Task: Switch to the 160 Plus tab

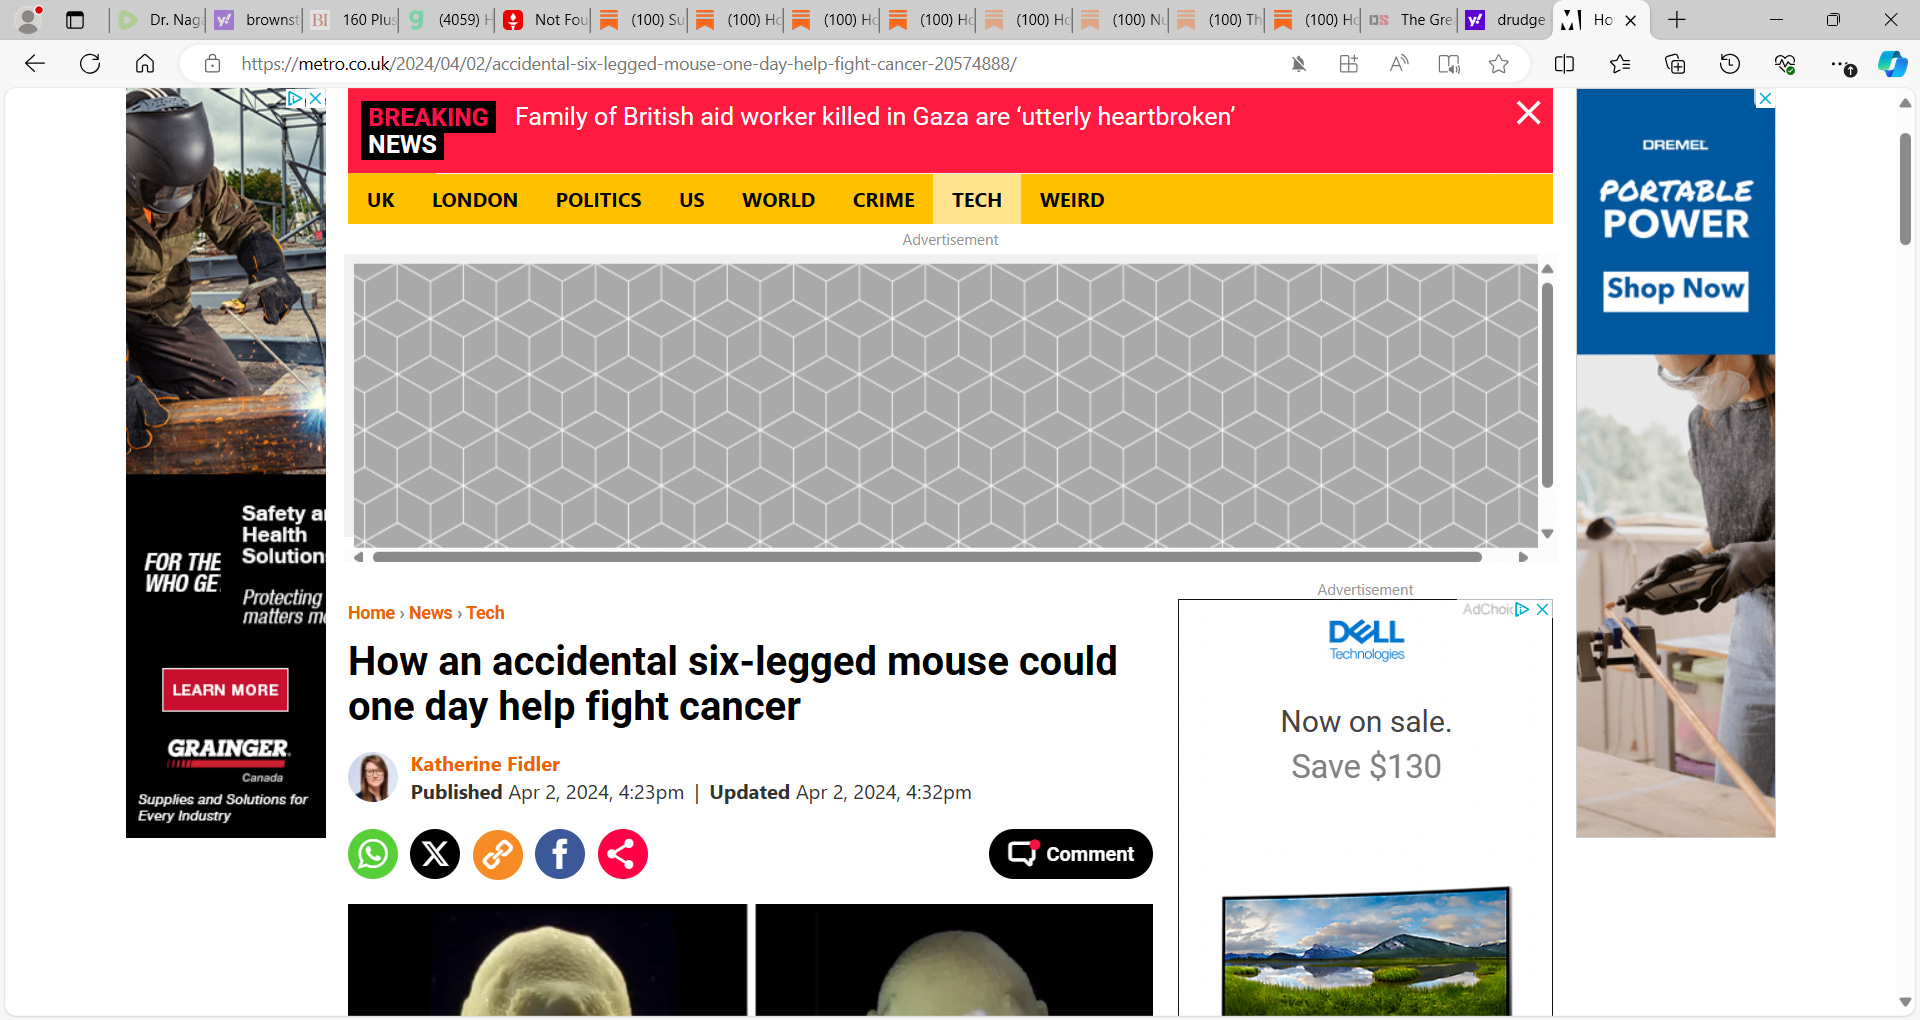Action: (x=353, y=20)
